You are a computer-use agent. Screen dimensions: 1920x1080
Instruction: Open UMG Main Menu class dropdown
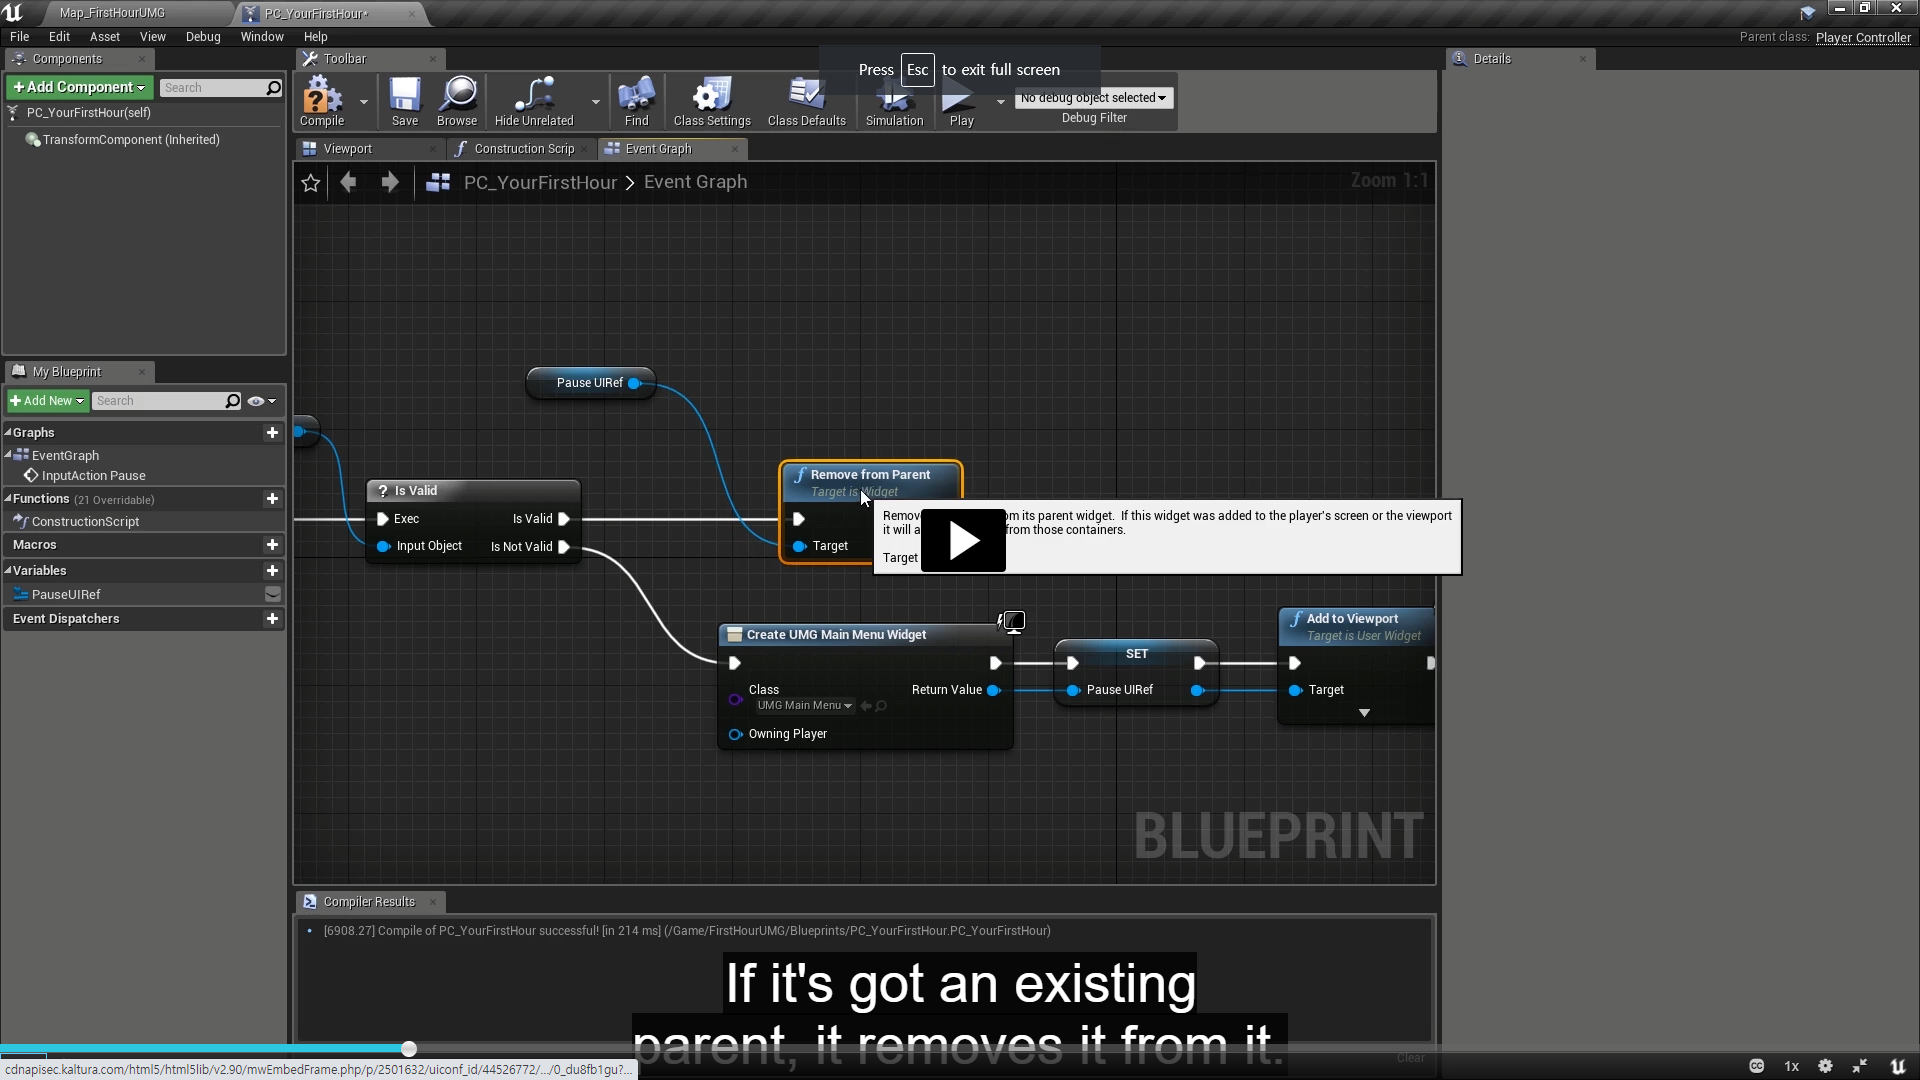(804, 706)
